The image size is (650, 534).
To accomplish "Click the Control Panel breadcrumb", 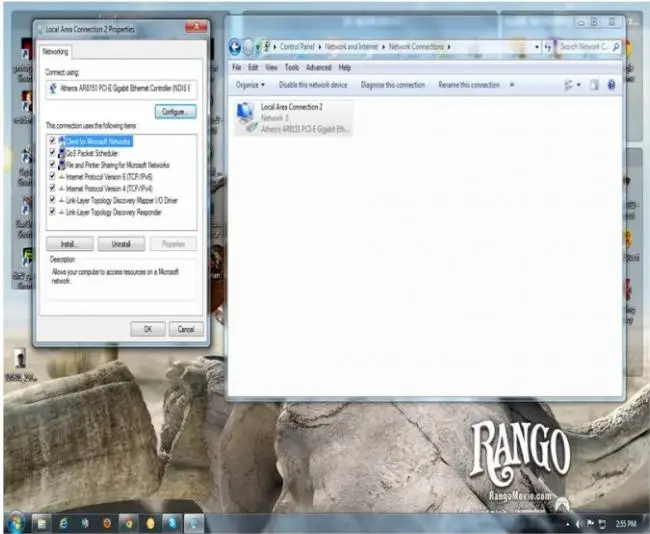I will (297, 47).
